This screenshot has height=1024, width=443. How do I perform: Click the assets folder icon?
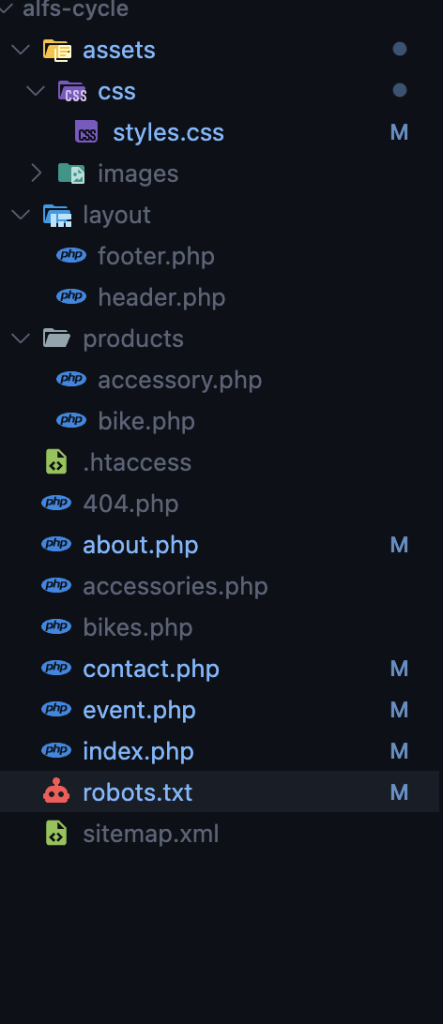click(x=57, y=50)
